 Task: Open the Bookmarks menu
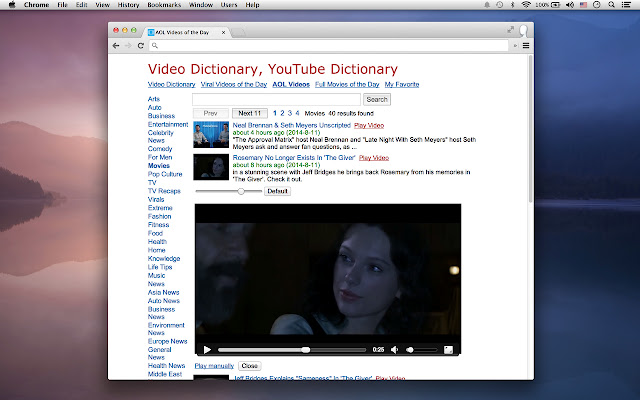pyautogui.click(x=165, y=5)
